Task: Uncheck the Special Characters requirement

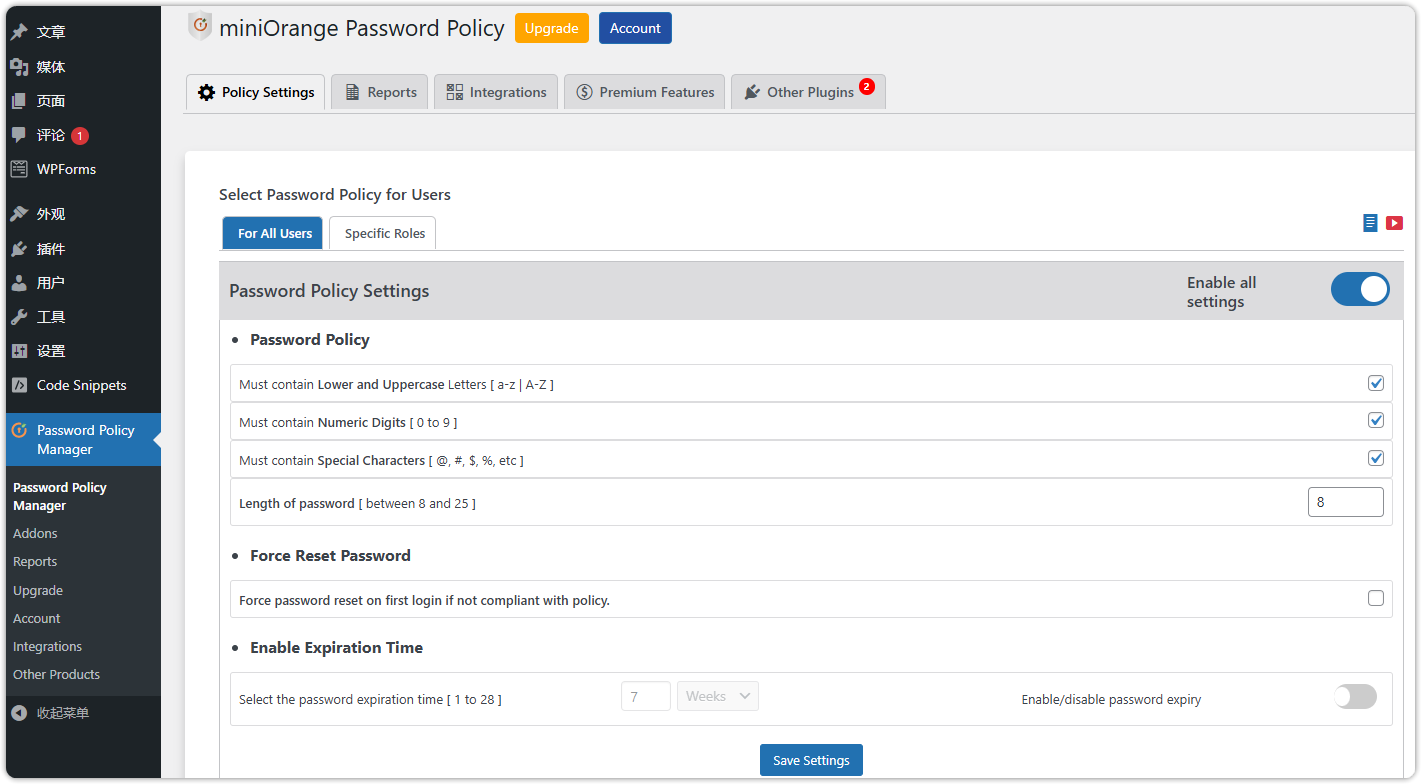Action: click(1376, 458)
